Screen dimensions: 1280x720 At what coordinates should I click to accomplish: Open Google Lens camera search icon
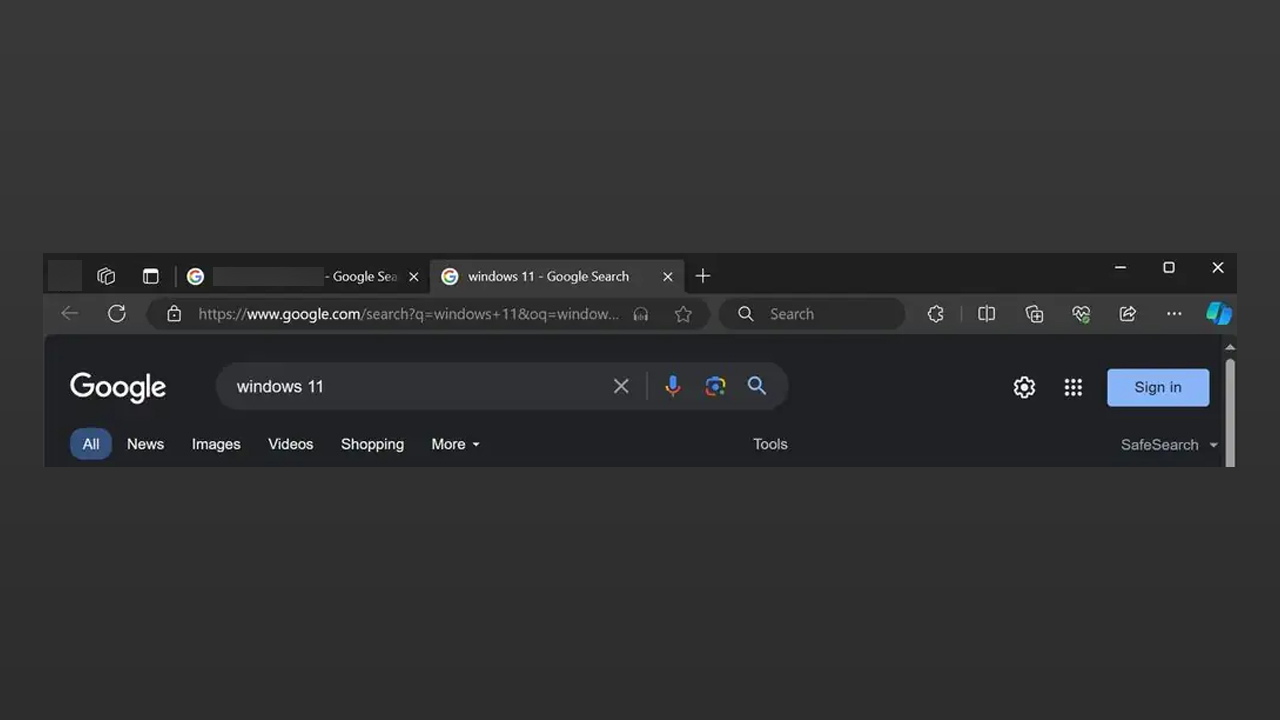[x=715, y=386]
